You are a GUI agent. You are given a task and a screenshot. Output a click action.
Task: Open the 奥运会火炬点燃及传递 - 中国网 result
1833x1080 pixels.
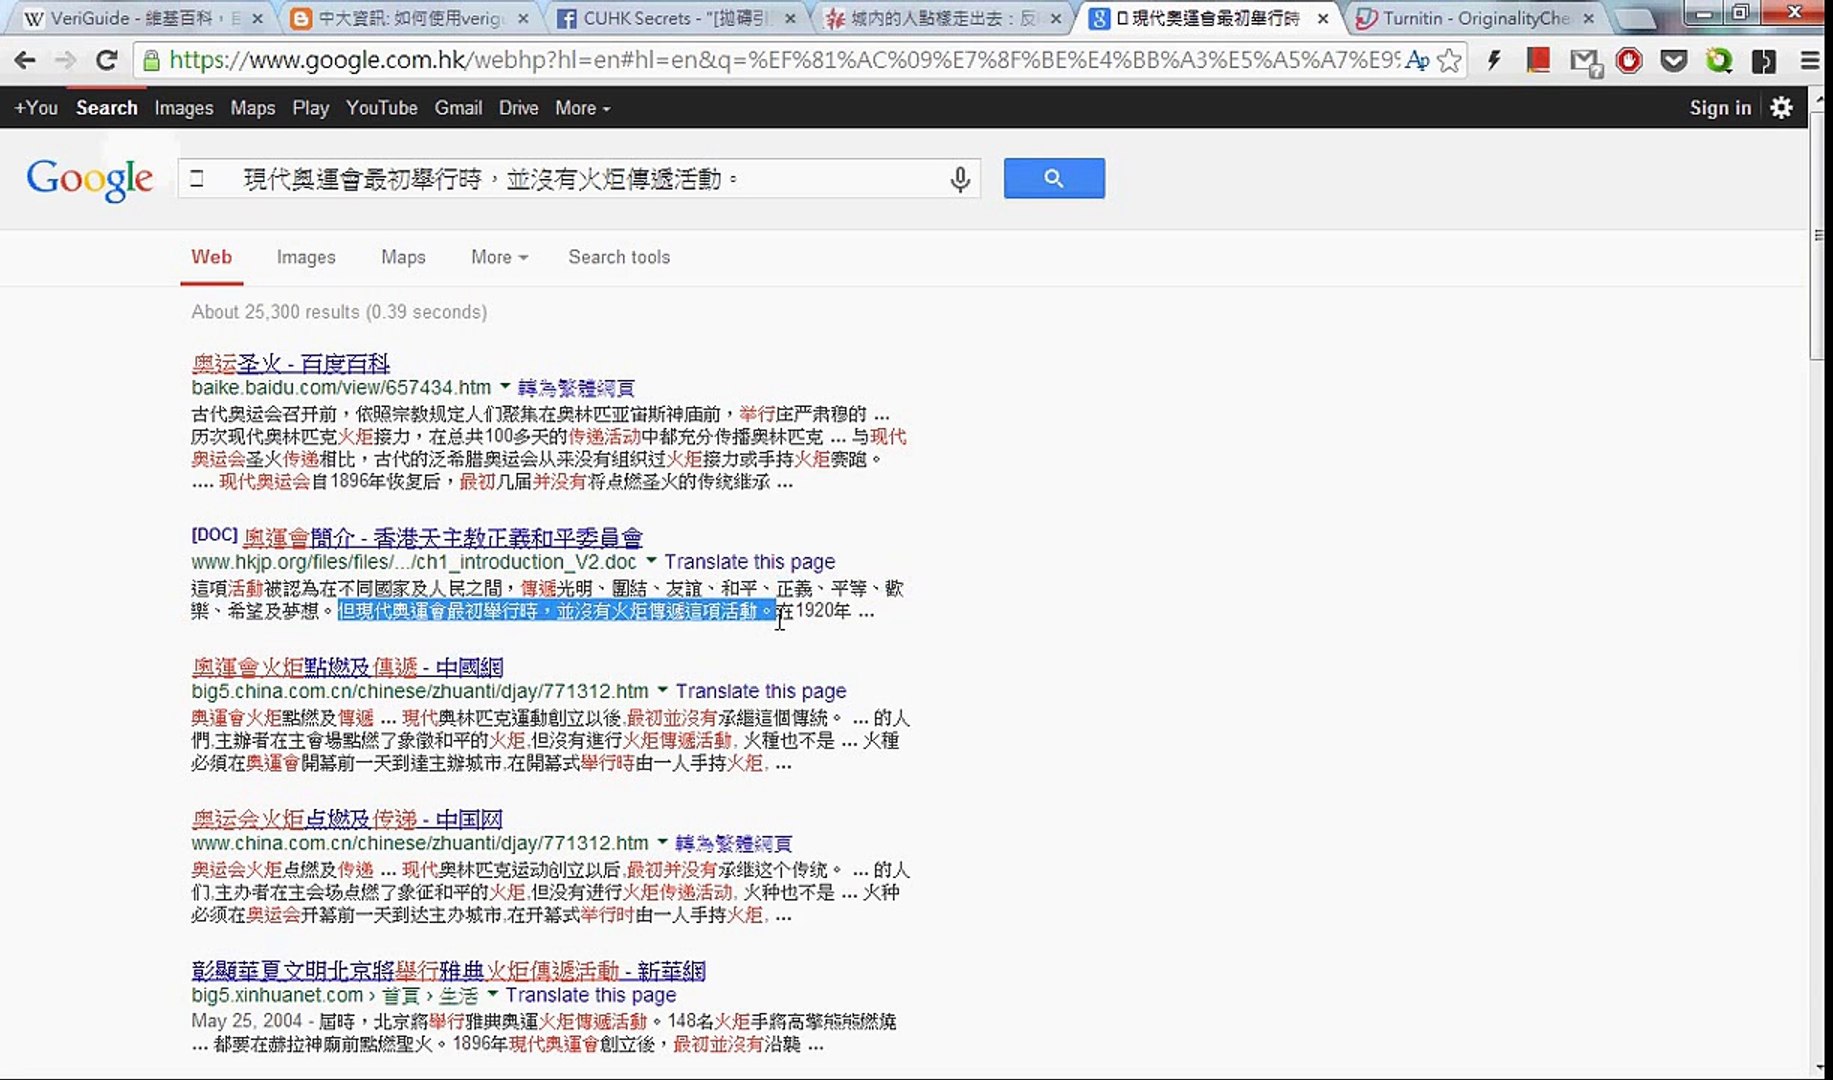click(347, 819)
